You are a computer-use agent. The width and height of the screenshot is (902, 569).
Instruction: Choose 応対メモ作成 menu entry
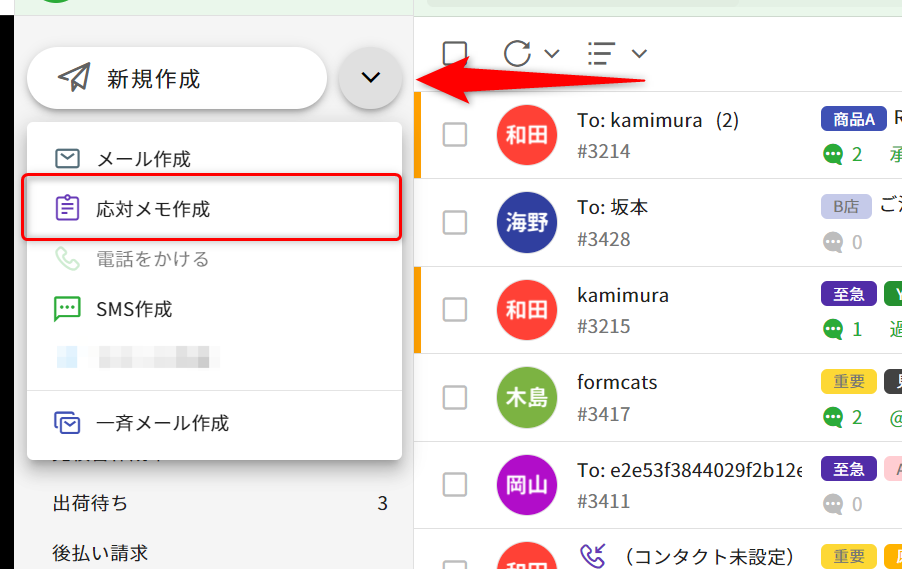click(153, 209)
